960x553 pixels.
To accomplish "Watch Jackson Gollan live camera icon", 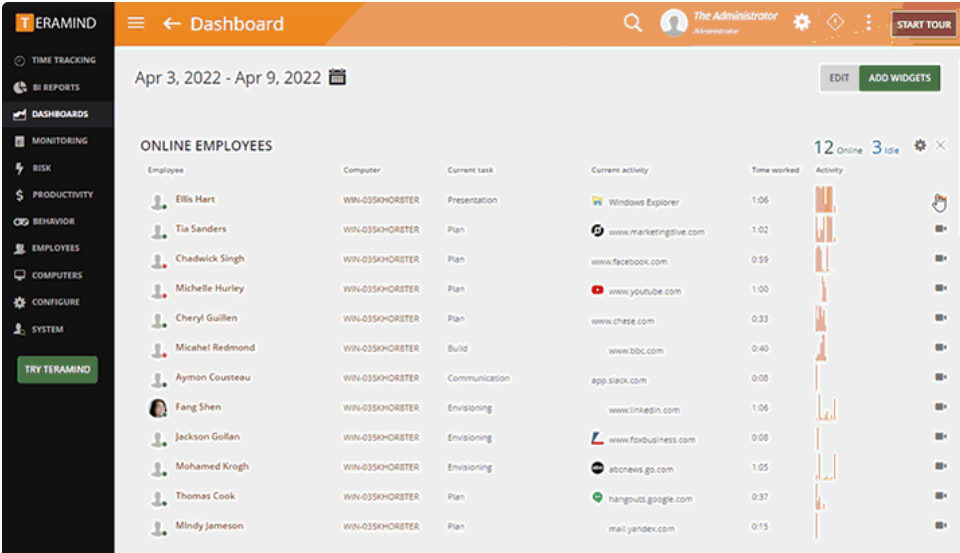I will tap(940, 436).
